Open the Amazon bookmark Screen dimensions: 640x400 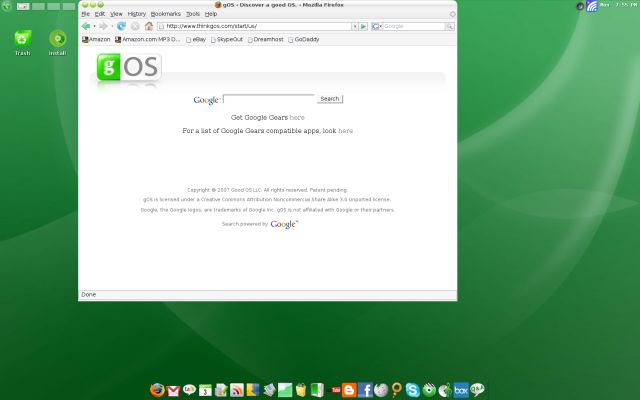(96, 40)
